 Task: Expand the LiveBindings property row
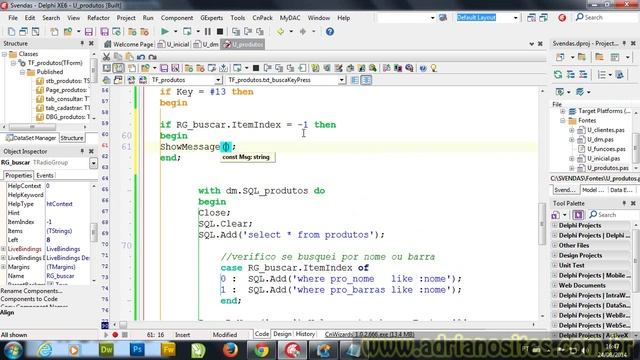coord(4,249)
